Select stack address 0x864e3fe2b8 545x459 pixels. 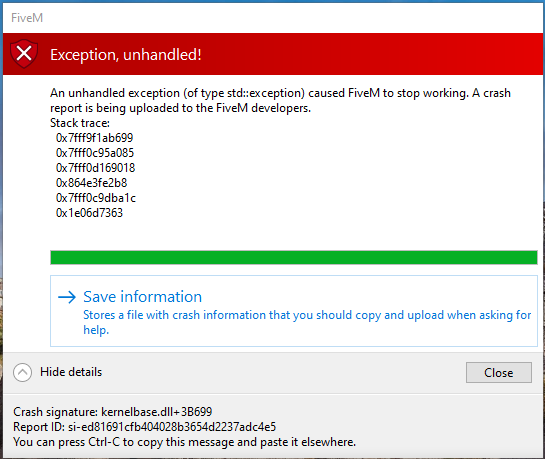point(92,183)
